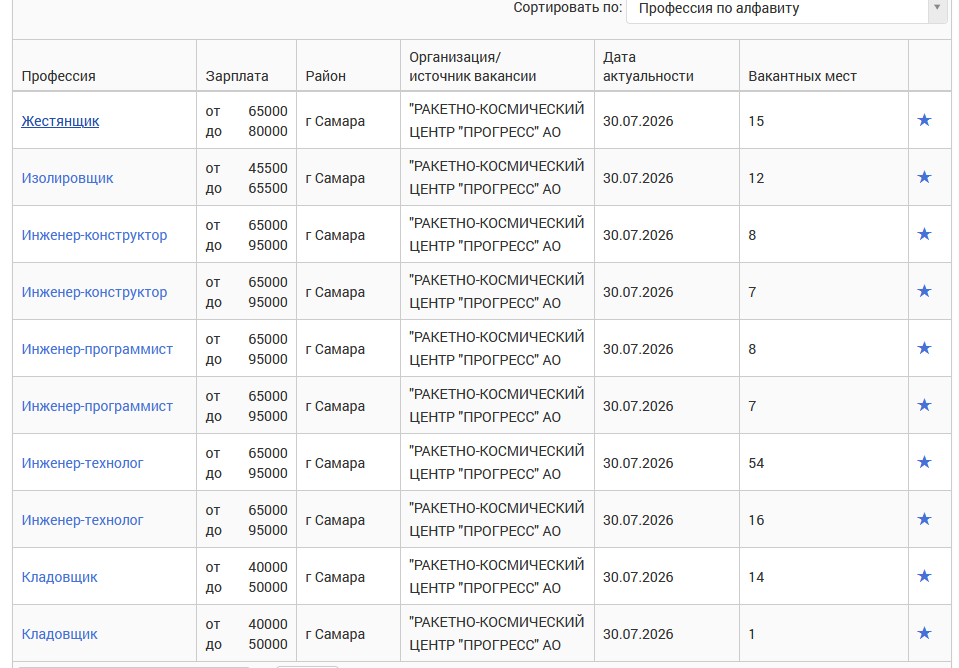Click the 'Сортировать по:' label
959x668 pixels.
coord(568,8)
